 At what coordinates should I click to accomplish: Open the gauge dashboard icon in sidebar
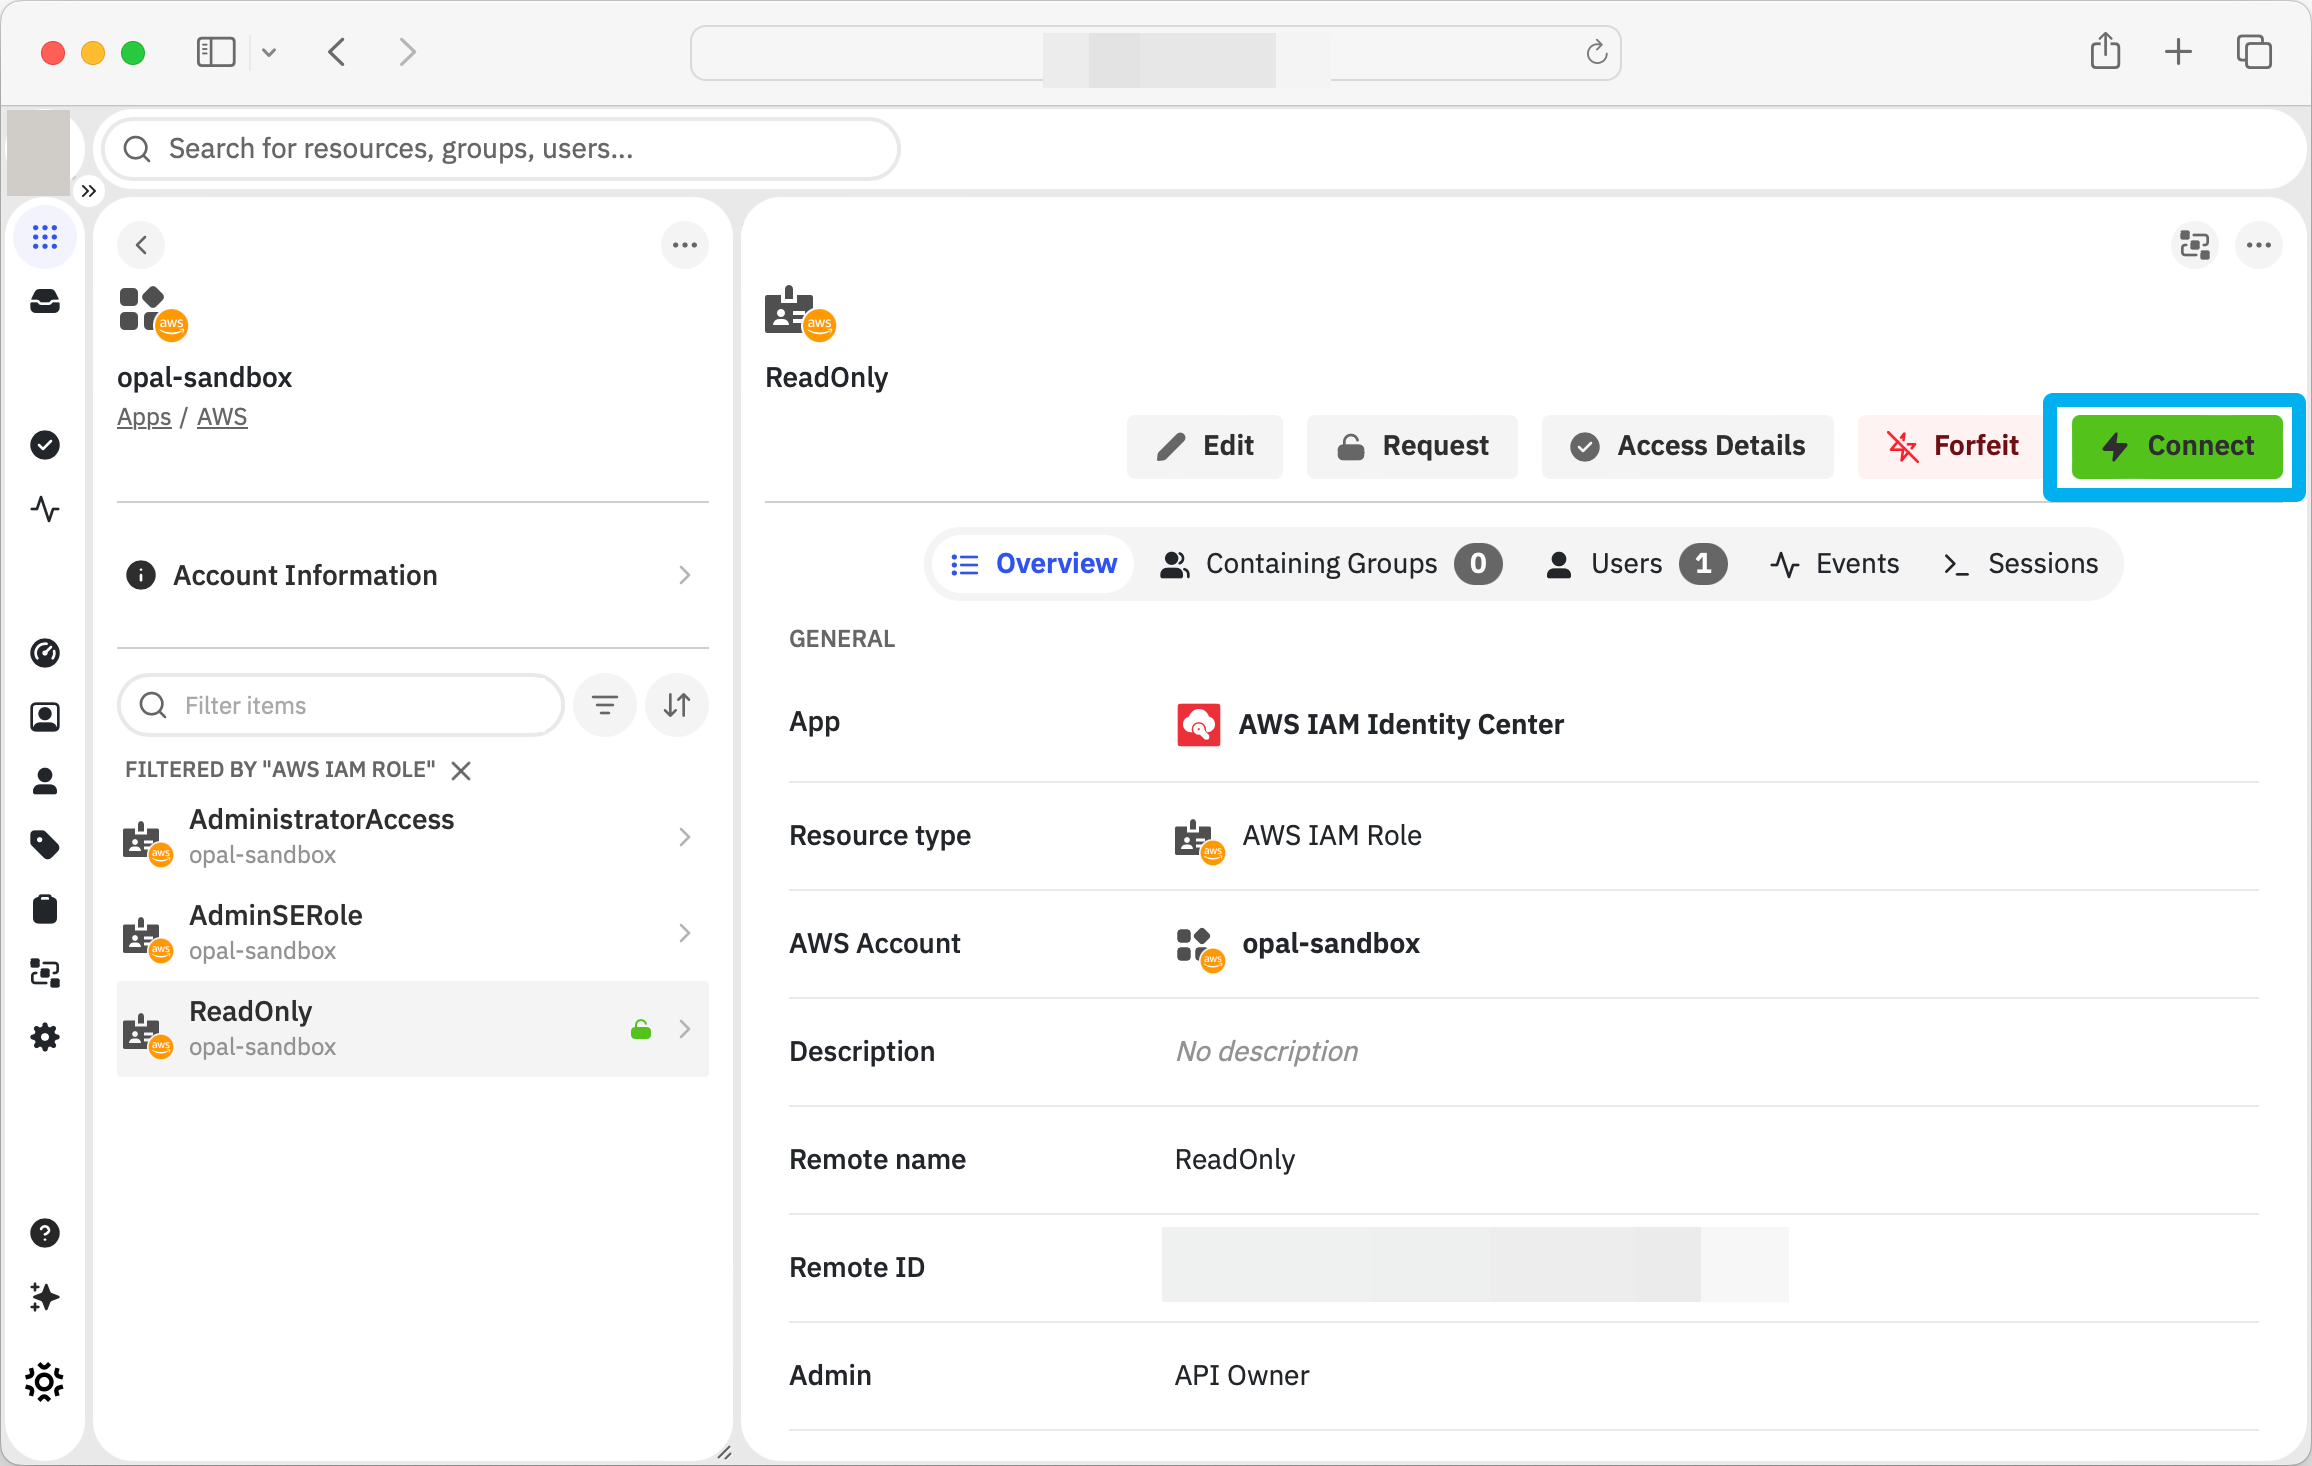point(45,653)
